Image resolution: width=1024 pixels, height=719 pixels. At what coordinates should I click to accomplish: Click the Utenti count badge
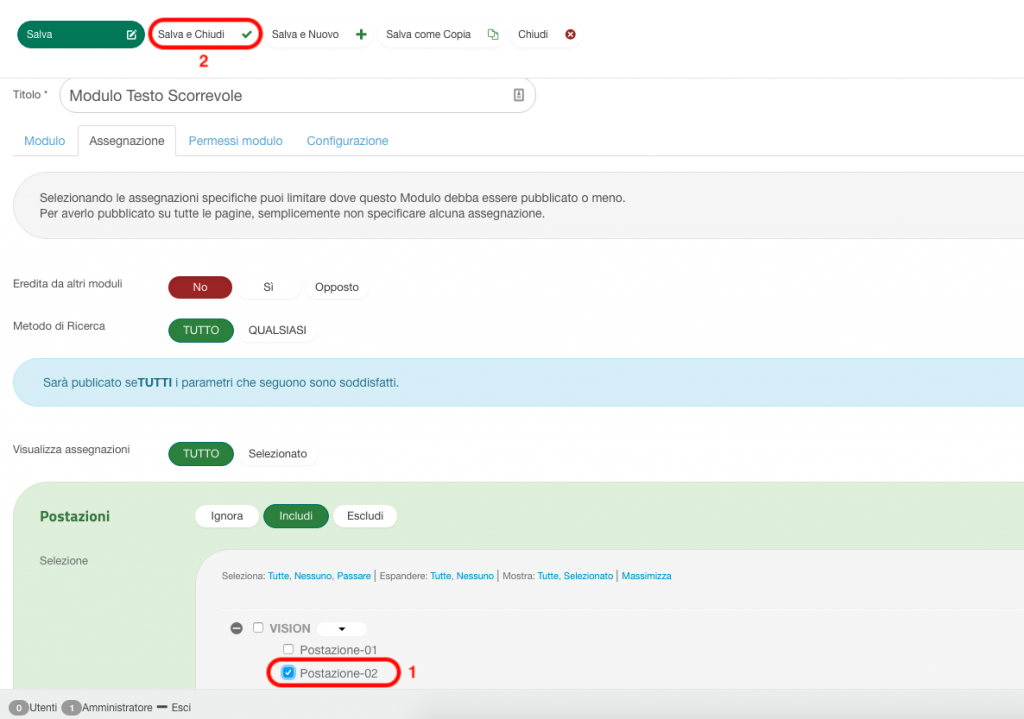[19, 708]
